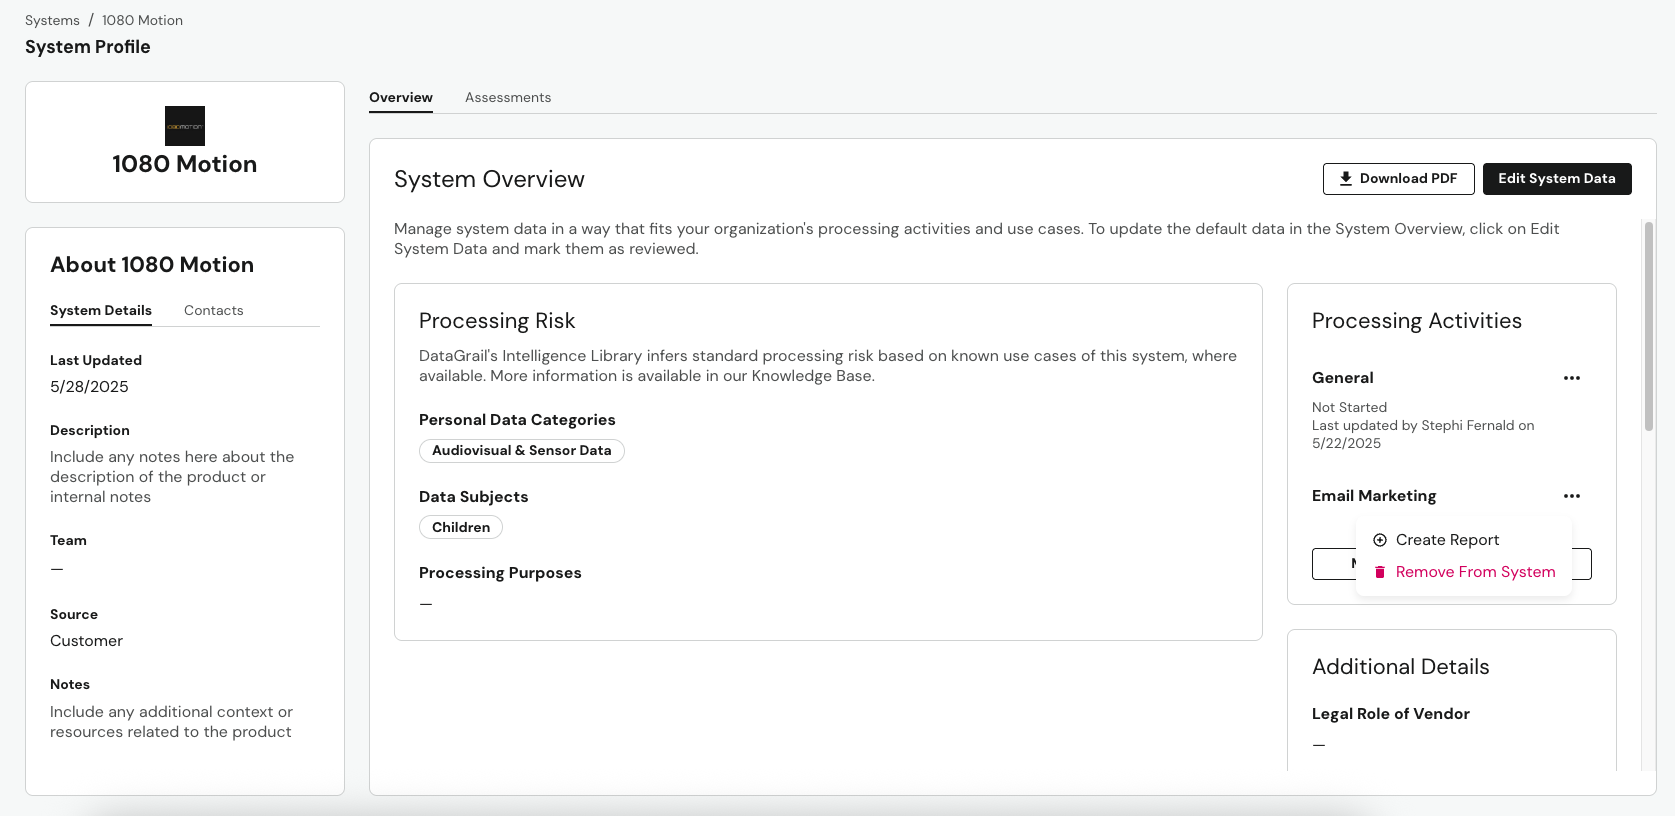
Task: Click the Processing Risk heading
Action: (x=497, y=321)
